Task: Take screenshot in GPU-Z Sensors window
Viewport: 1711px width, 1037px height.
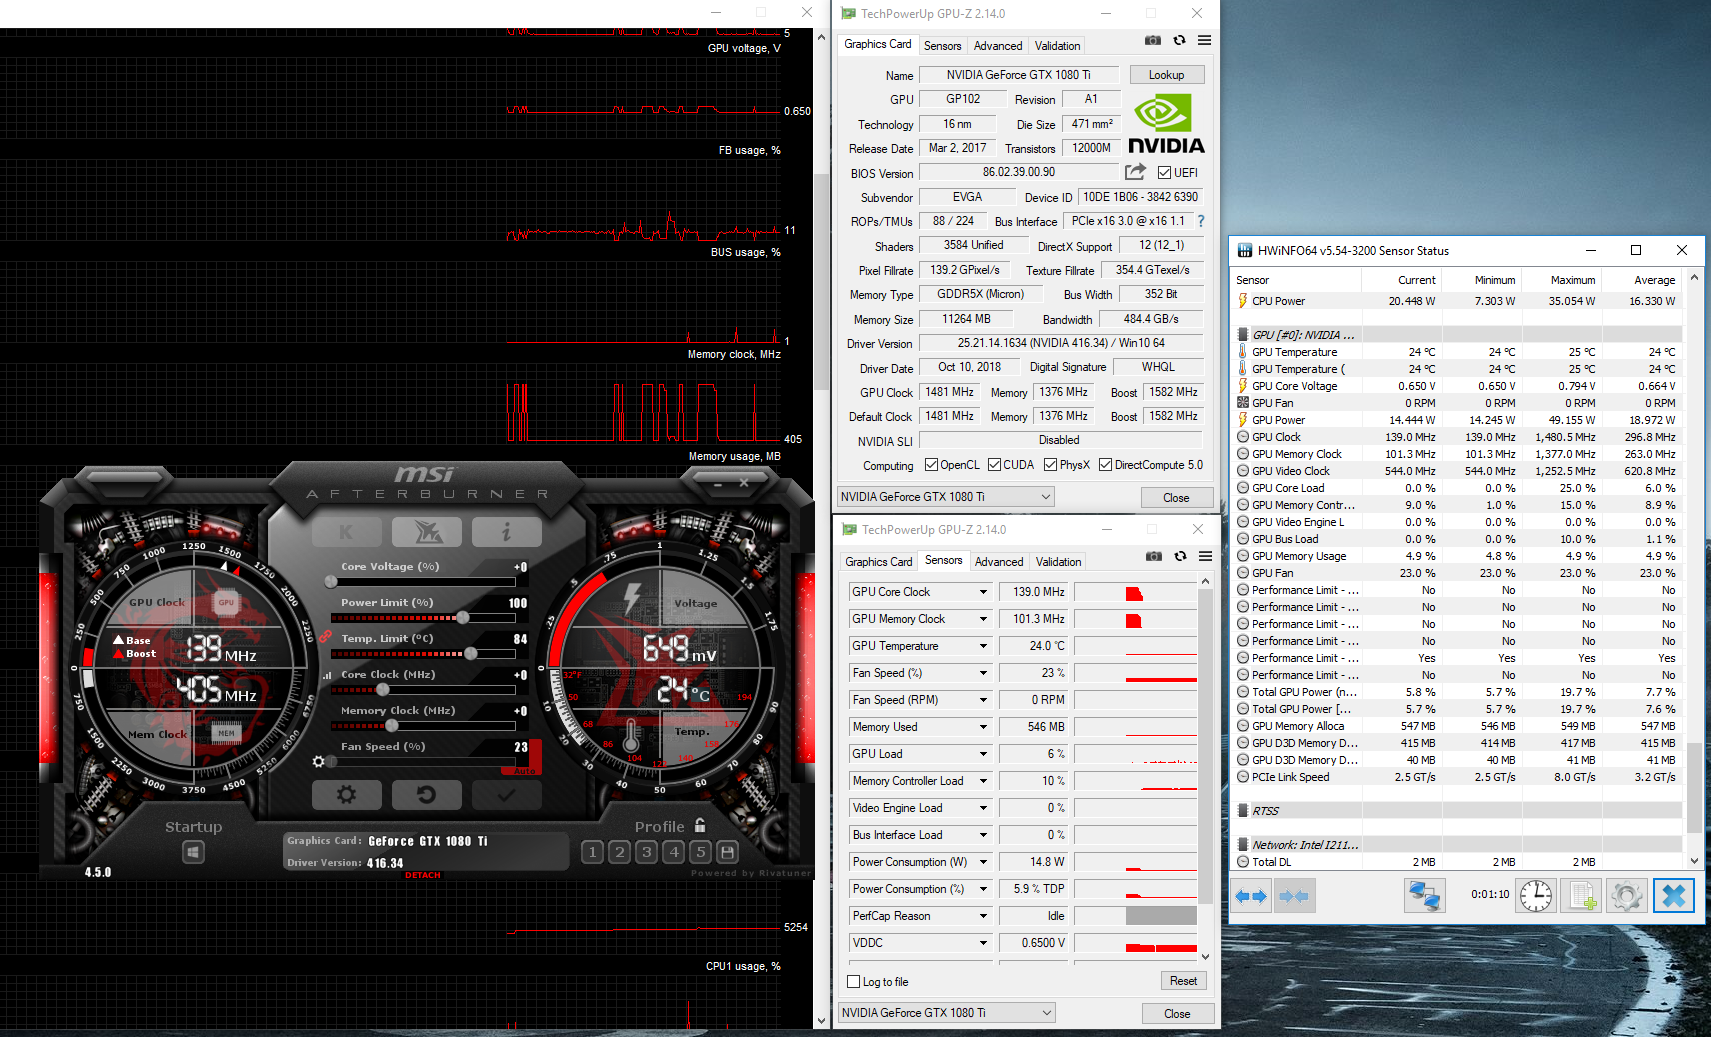Action: [1154, 557]
